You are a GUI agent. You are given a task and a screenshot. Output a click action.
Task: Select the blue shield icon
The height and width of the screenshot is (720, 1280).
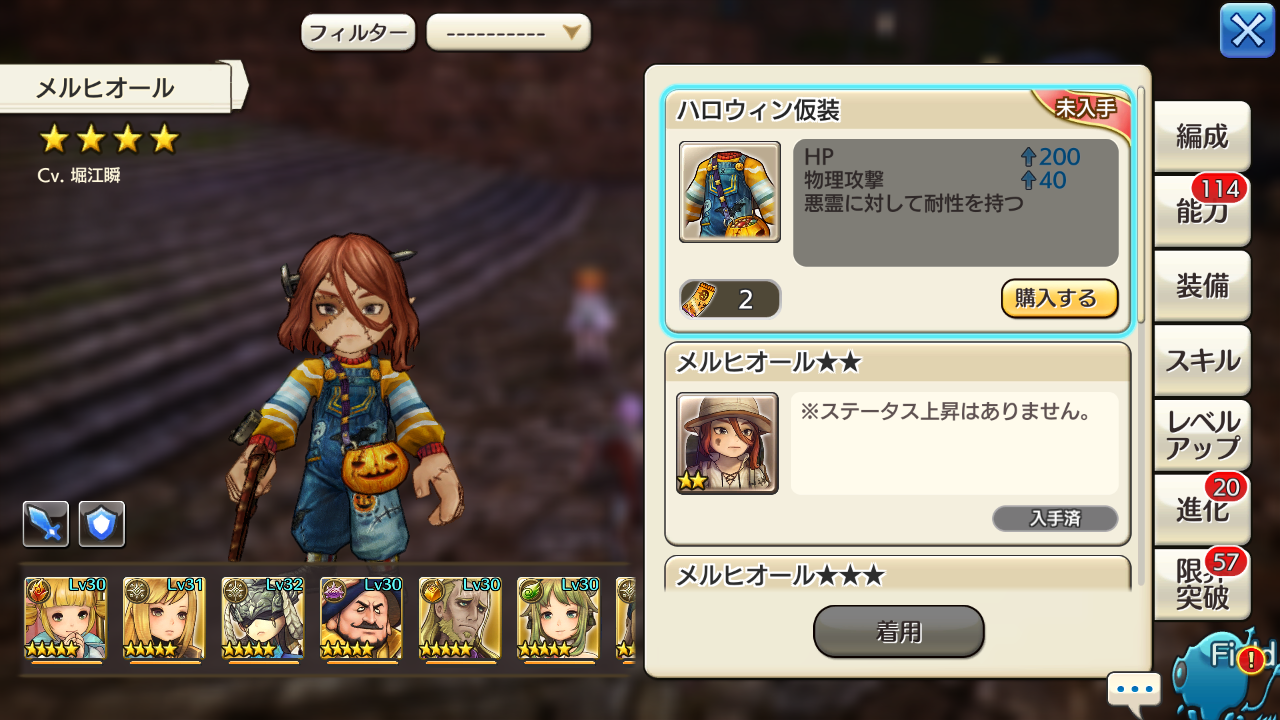coord(102,524)
